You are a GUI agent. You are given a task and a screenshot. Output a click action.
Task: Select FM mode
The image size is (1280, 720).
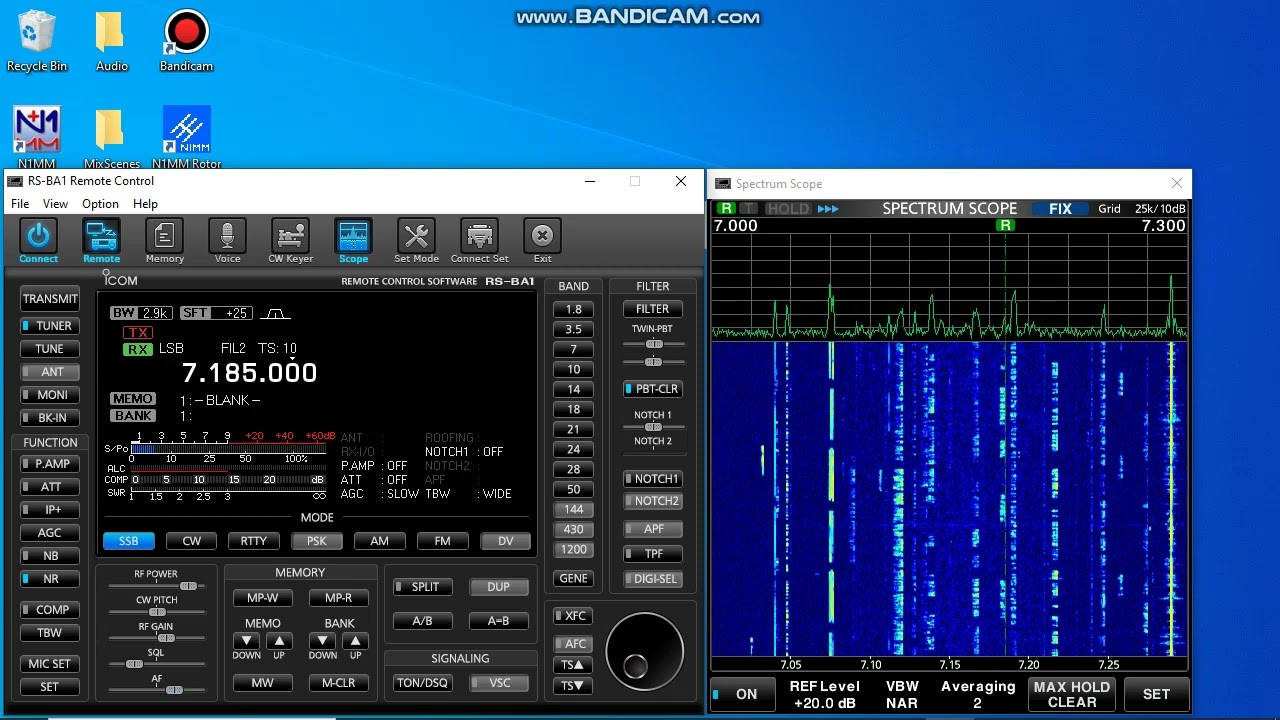(x=442, y=541)
